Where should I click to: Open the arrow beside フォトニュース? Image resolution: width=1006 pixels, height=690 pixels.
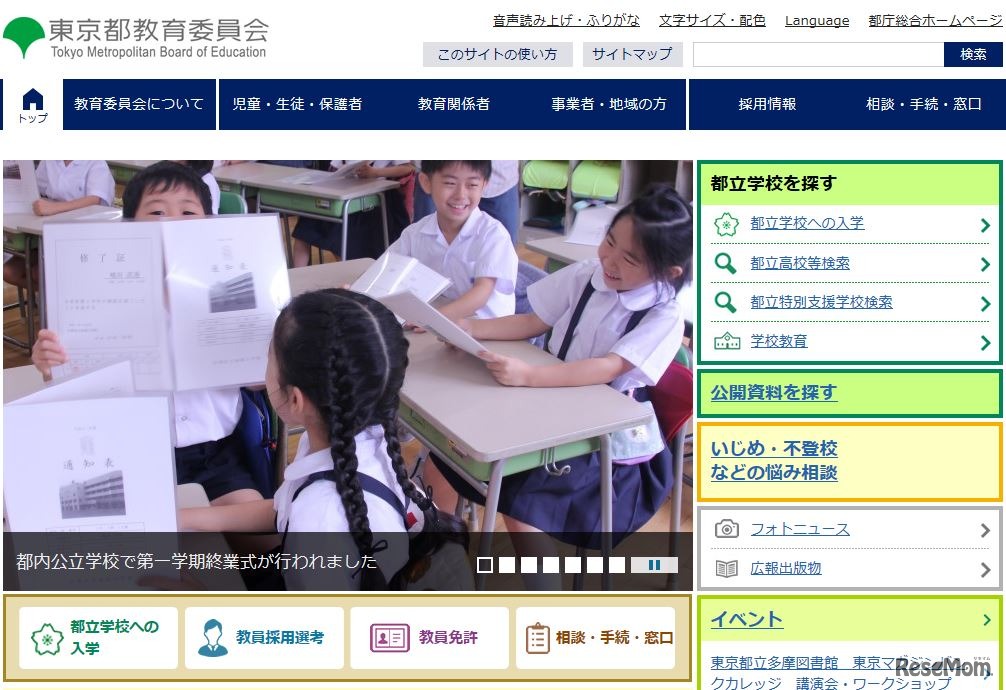click(x=984, y=528)
